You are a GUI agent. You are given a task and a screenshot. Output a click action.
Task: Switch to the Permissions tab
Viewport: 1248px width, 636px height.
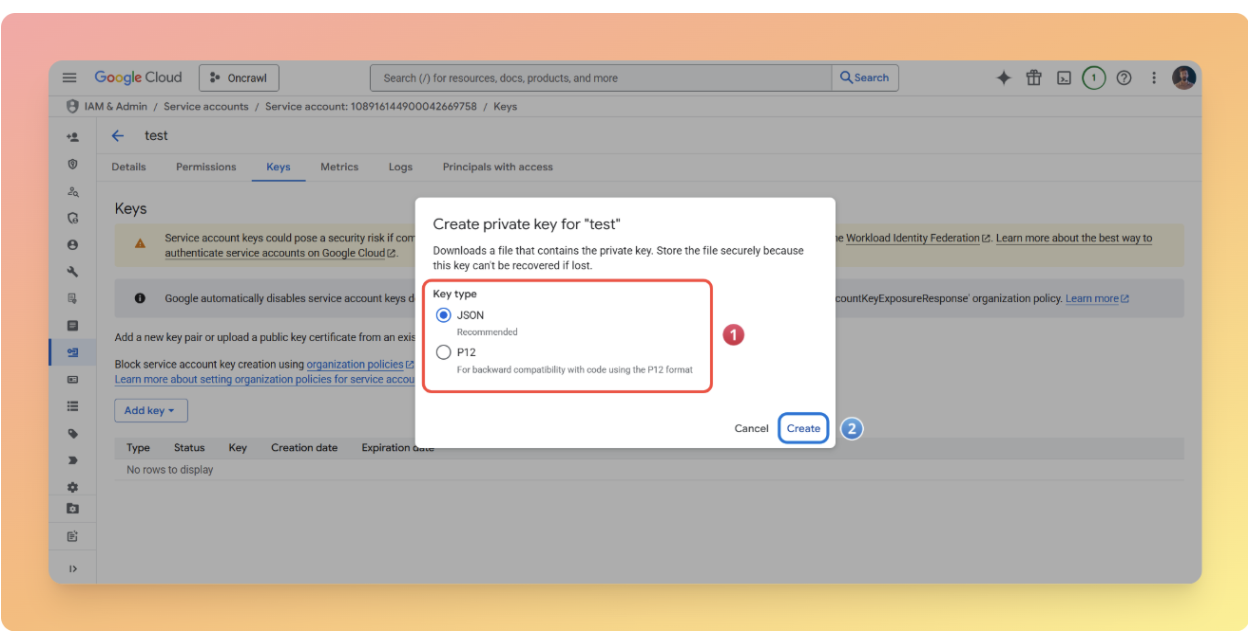(205, 167)
